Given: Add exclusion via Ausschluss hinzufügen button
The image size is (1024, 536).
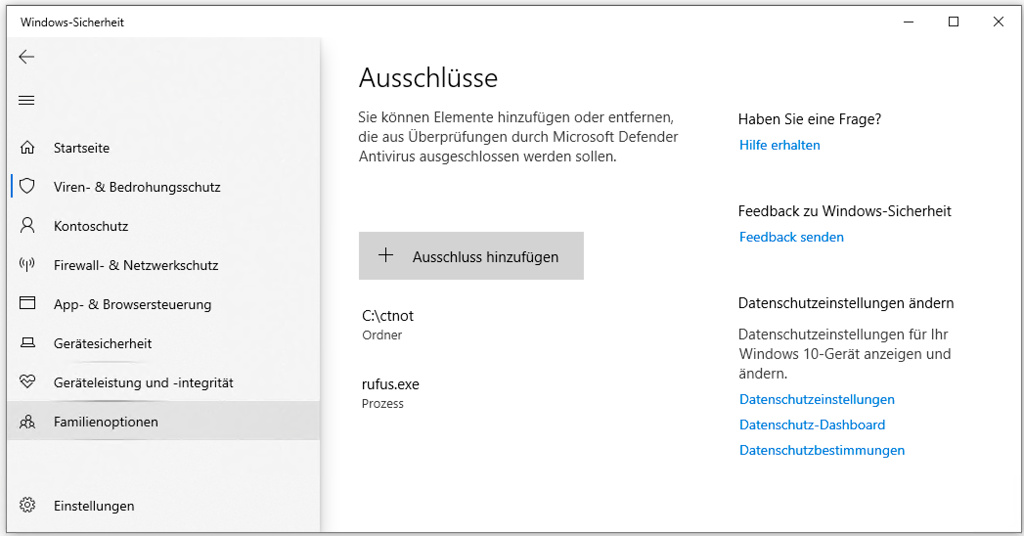Looking at the screenshot, I should pos(471,256).
